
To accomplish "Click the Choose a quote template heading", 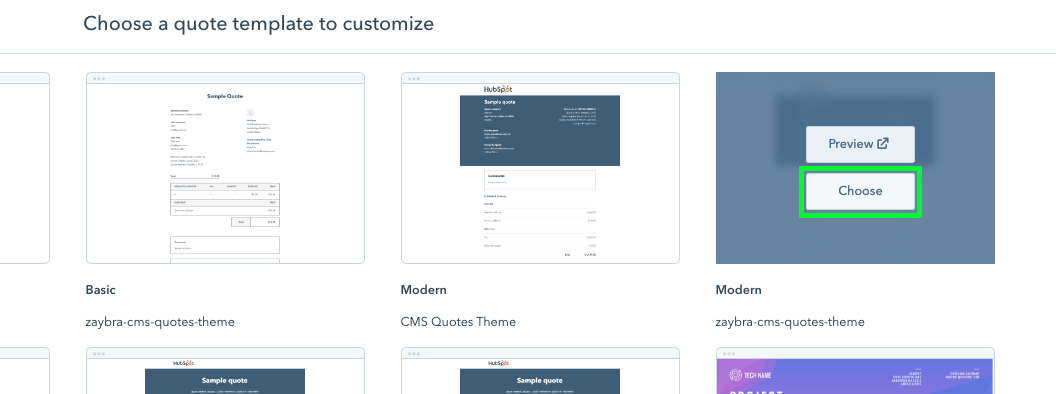I will [259, 24].
